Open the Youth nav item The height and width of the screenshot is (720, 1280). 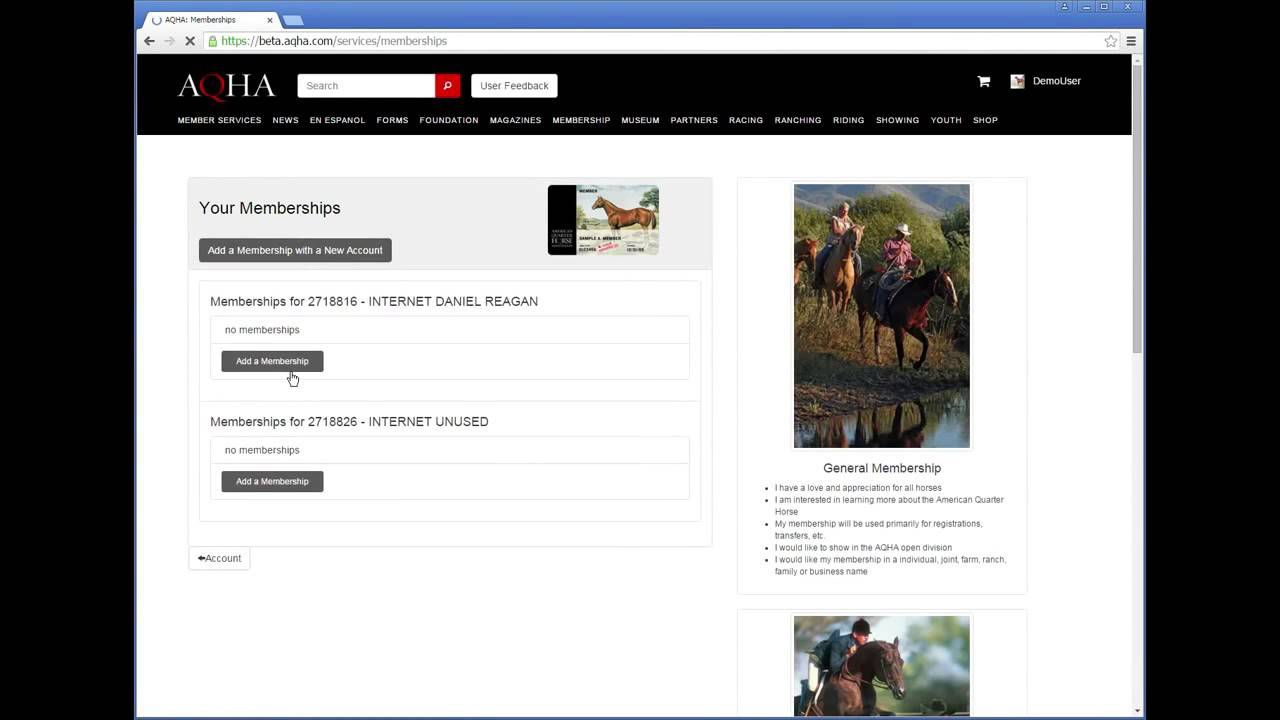[946, 120]
